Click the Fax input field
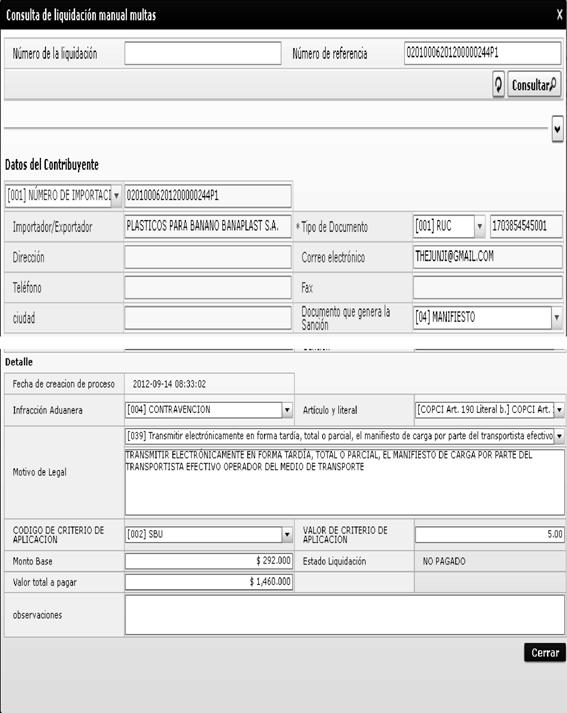The height and width of the screenshot is (713, 567). tap(488, 288)
